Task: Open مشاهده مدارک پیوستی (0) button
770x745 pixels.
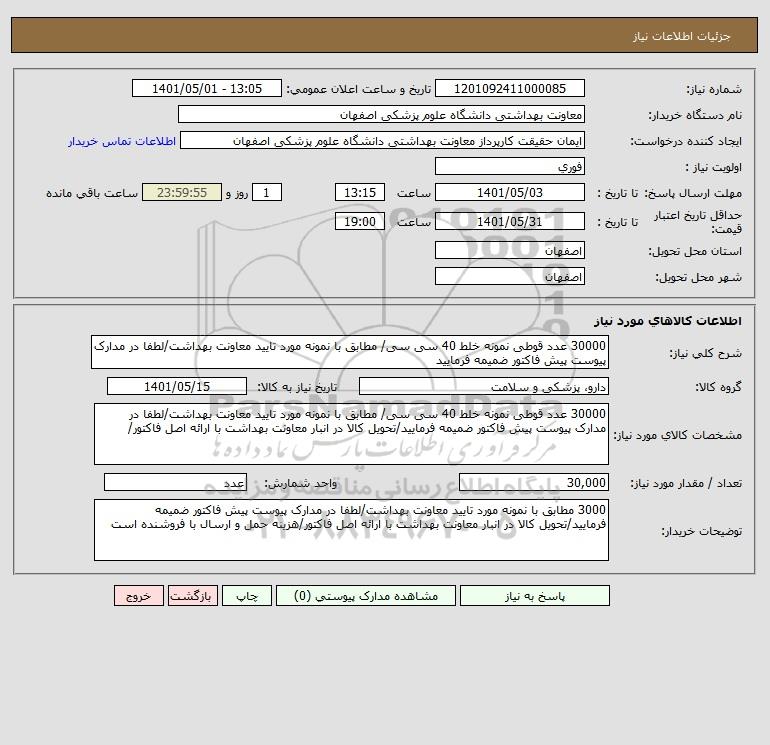Action: tap(366, 596)
